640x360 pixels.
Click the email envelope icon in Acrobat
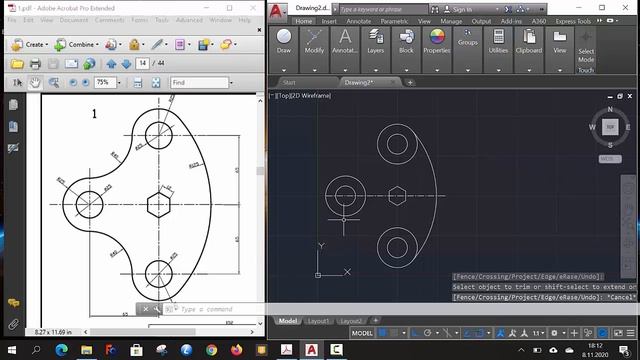(x=71, y=64)
